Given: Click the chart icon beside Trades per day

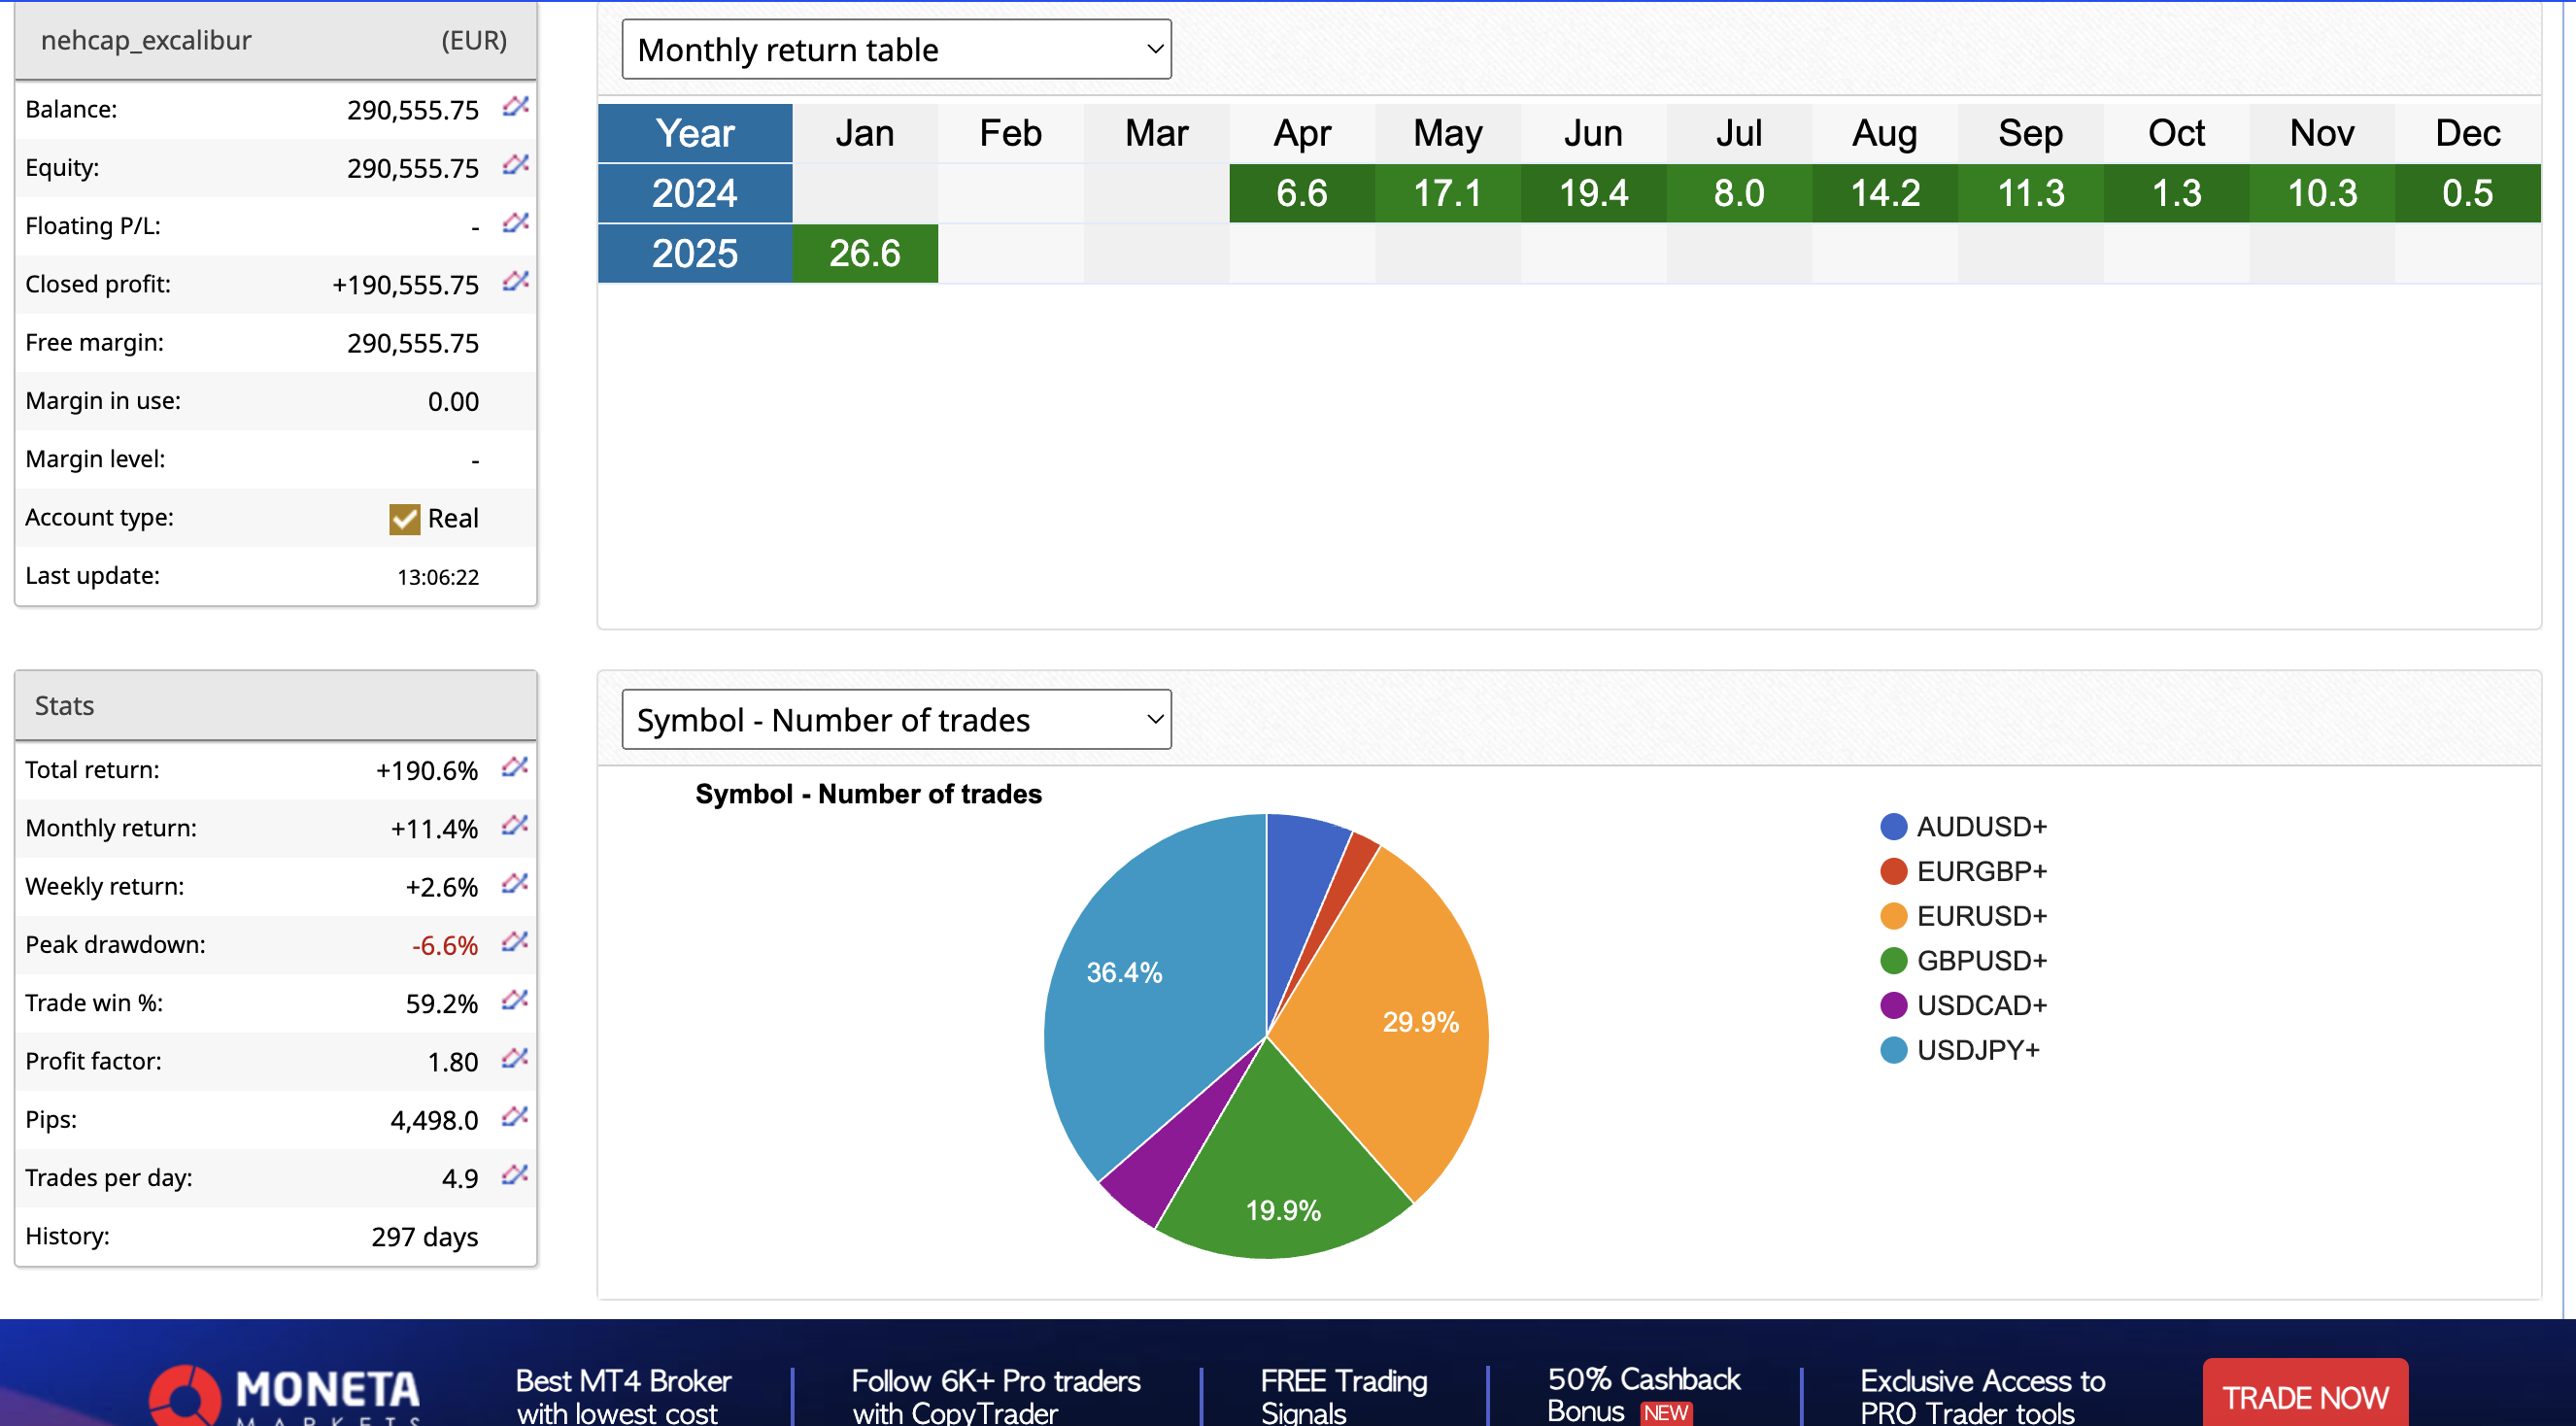Looking at the screenshot, I should [x=514, y=1175].
